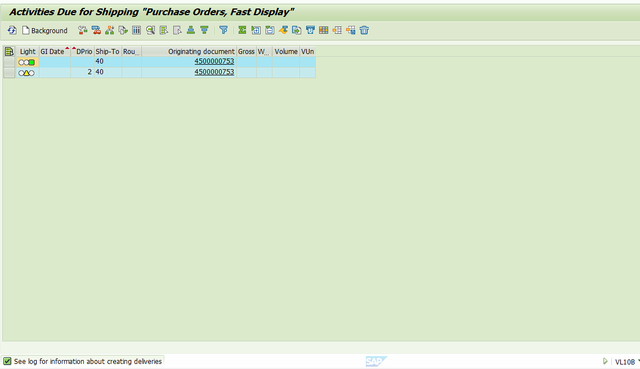Expand status bar with green triangle
This screenshot has width=640, height=369.
(x=605, y=361)
